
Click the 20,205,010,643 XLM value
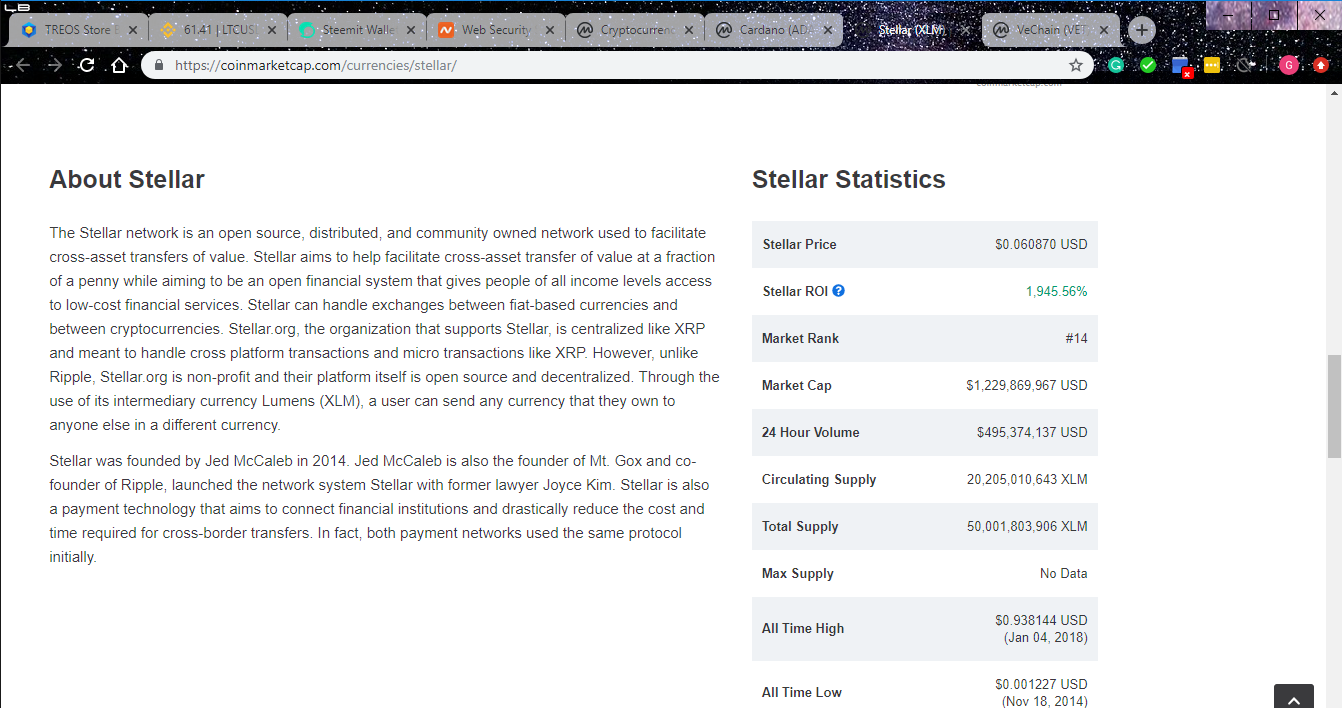pos(1027,479)
